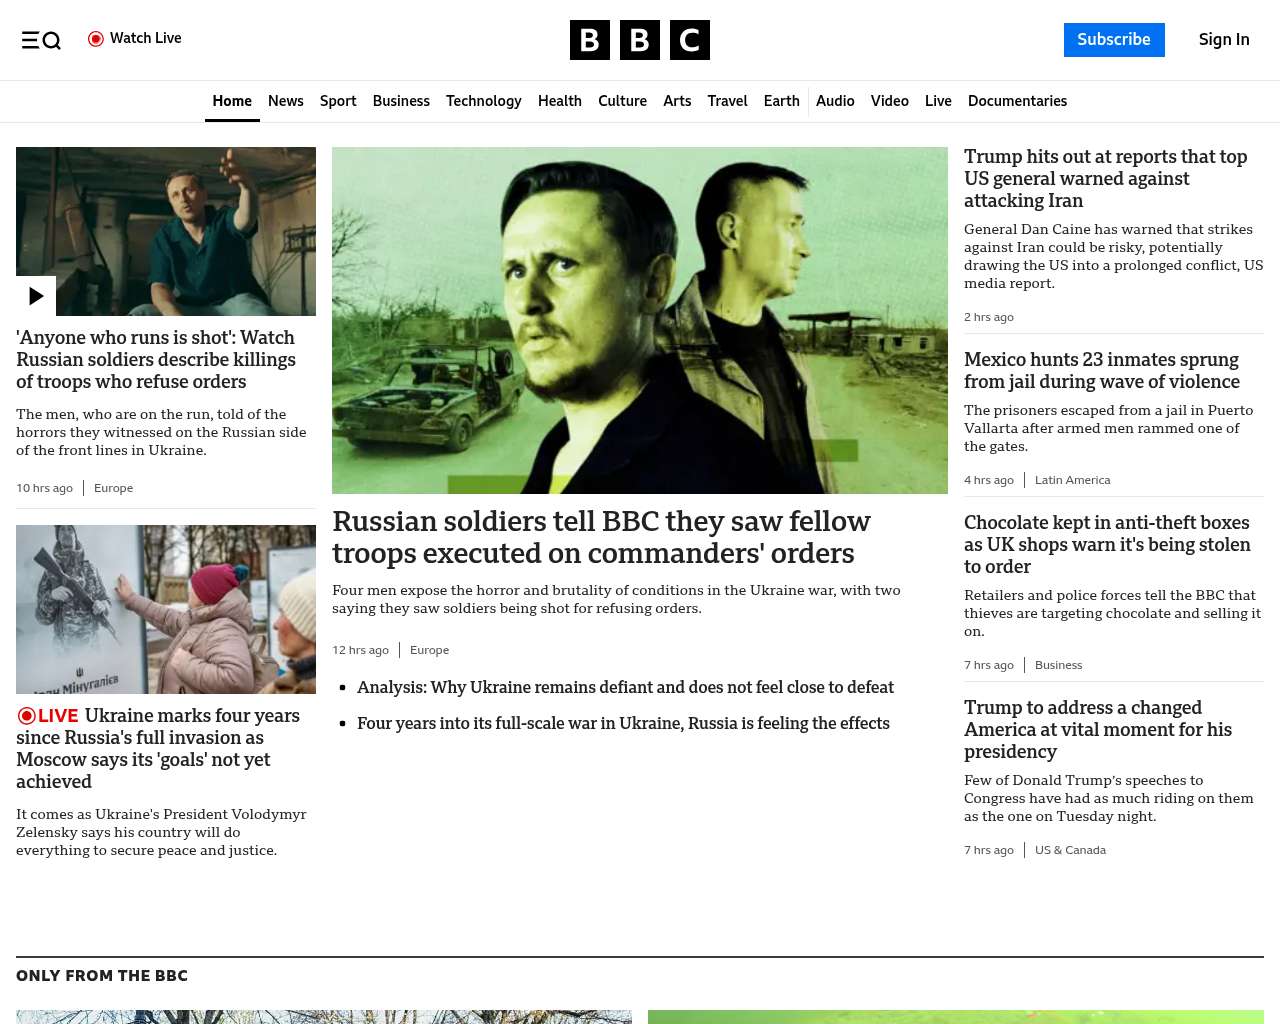Click the '4 hrs ago' timestamp

point(989,480)
